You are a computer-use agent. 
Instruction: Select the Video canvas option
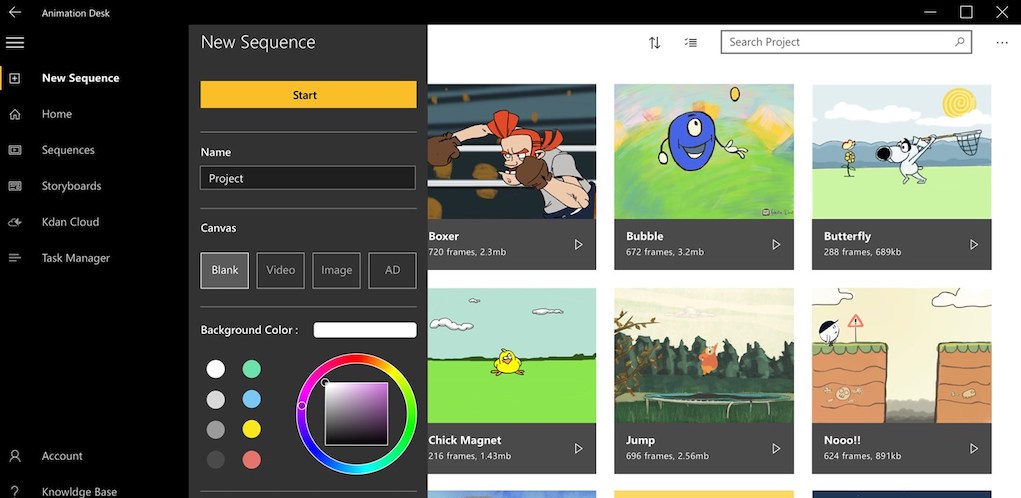coord(281,270)
